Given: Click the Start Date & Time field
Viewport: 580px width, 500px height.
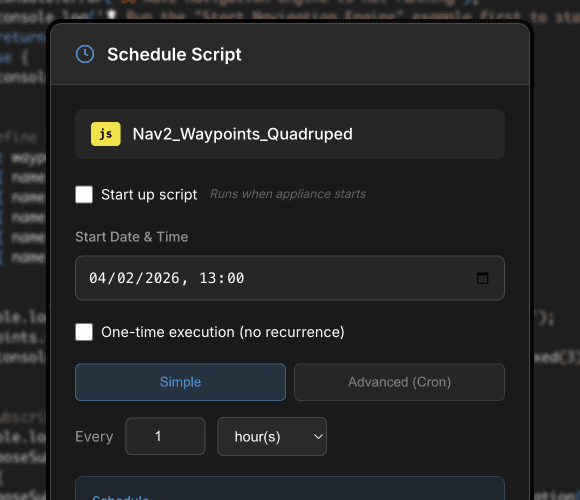Looking at the screenshot, I should point(290,278).
